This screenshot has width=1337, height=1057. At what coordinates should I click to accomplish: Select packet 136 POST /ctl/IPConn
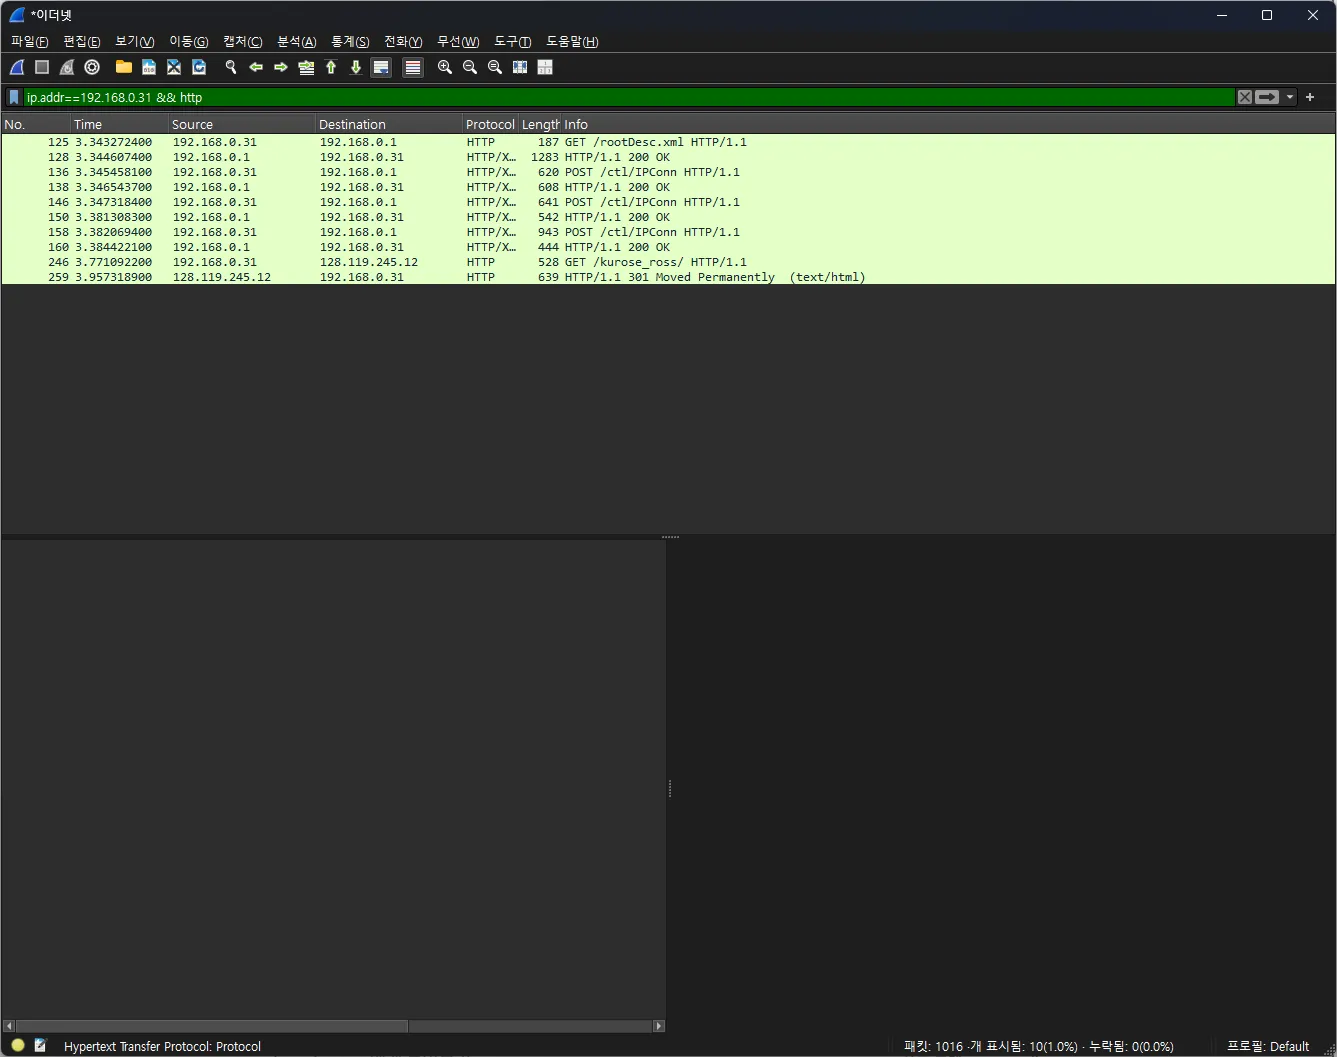pos(668,172)
